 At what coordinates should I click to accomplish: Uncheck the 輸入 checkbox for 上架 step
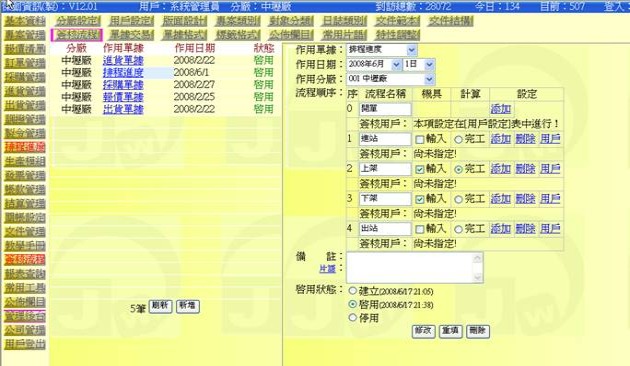[x=420, y=169]
